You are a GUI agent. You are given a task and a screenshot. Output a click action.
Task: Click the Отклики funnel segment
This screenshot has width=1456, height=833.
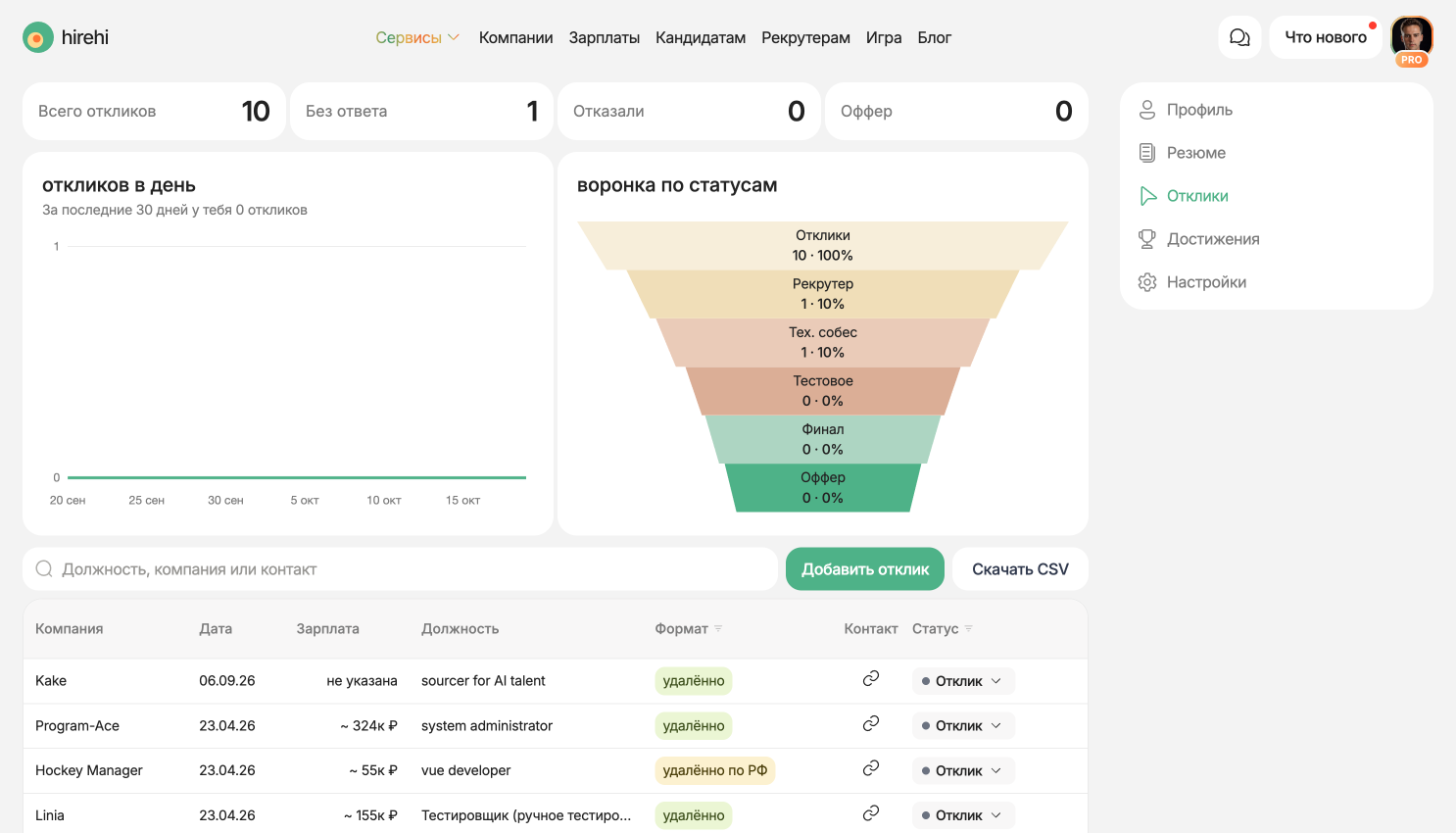pos(823,245)
